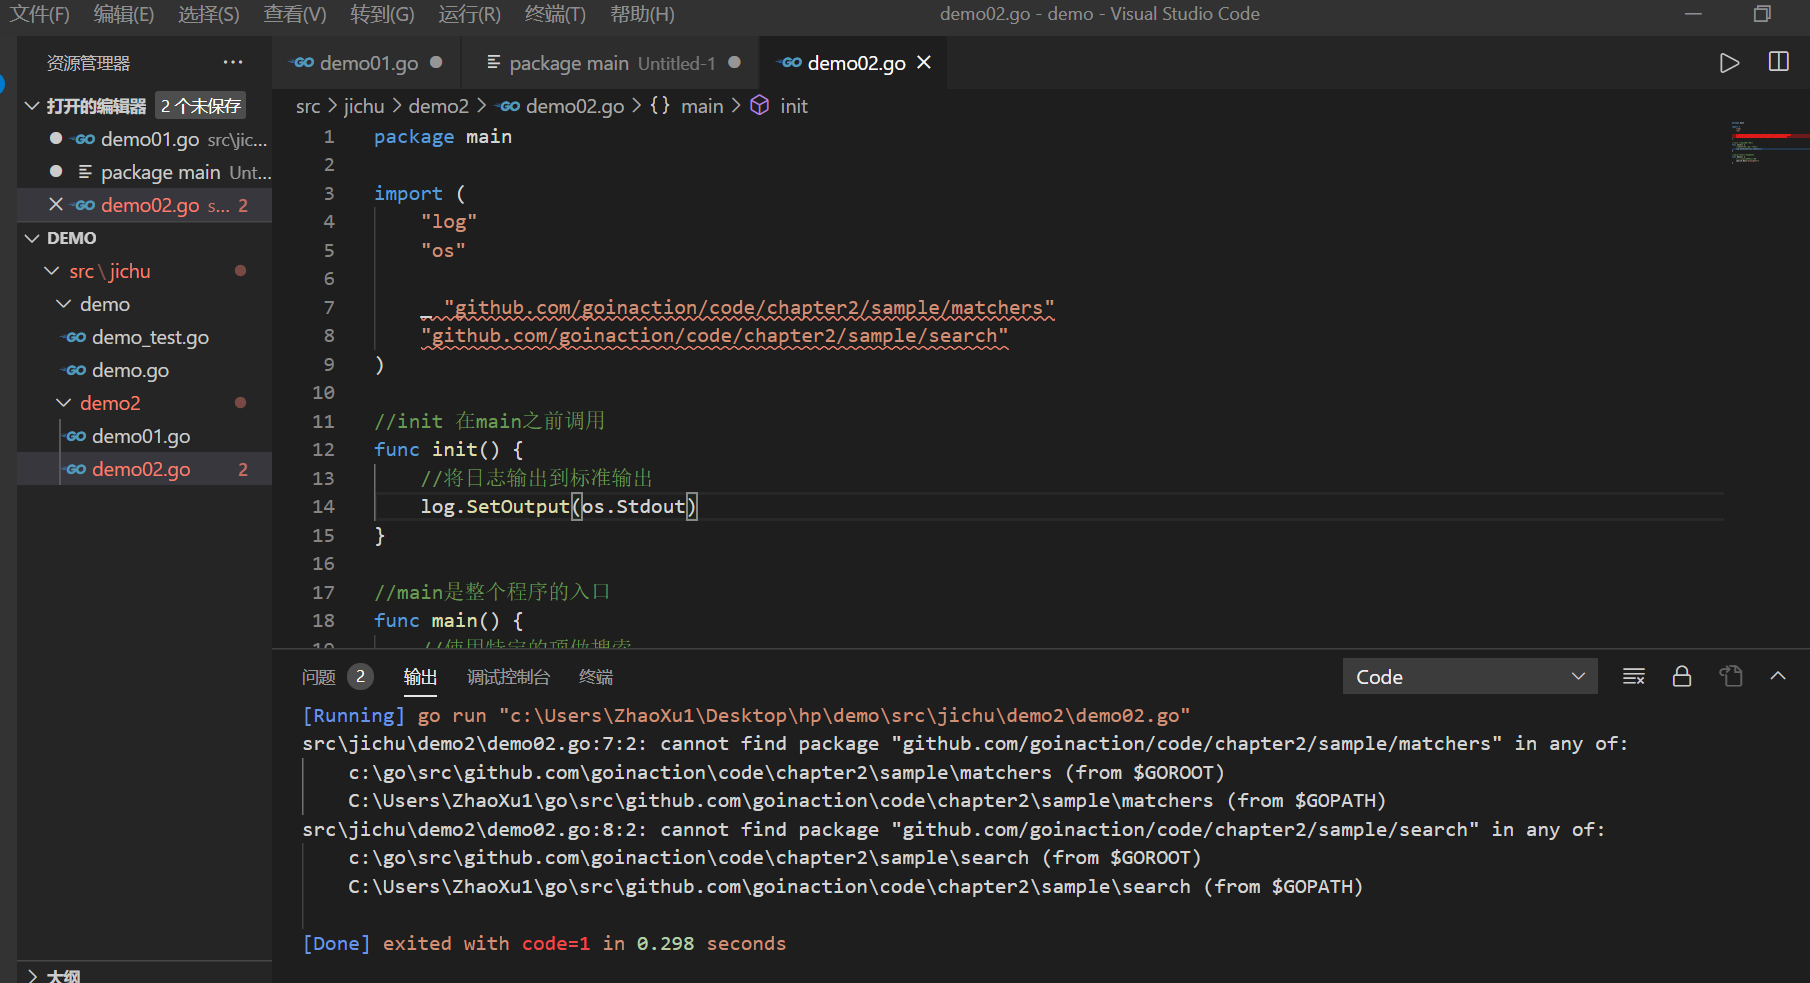Open the 查看(V) menu
1810x983 pixels.
pyautogui.click(x=295, y=14)
